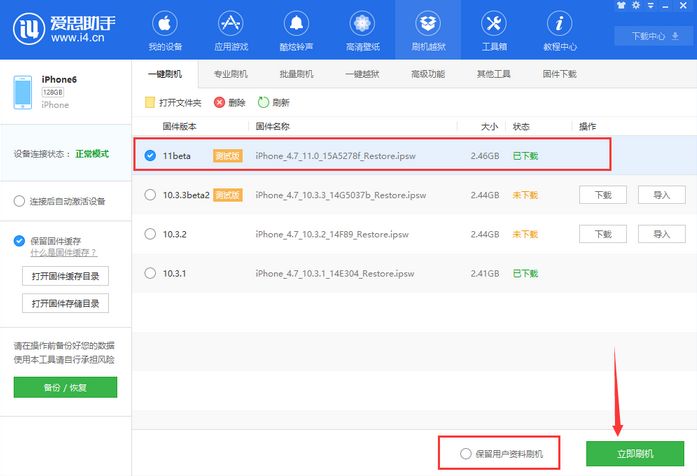The image size is (697, 476).
Task: Import firmware for 10.3.3beta2 row
Action: click(x=661, y=195)
